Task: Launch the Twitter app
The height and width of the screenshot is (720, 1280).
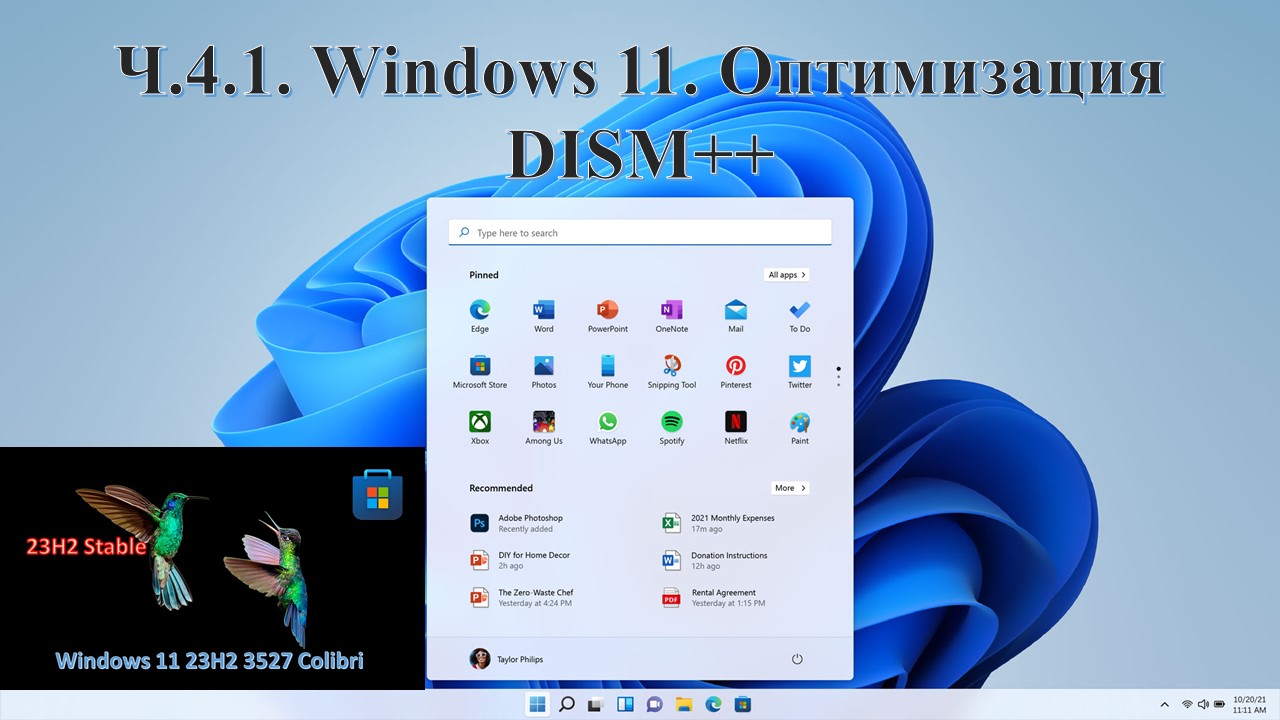Action: click(800, 372)
